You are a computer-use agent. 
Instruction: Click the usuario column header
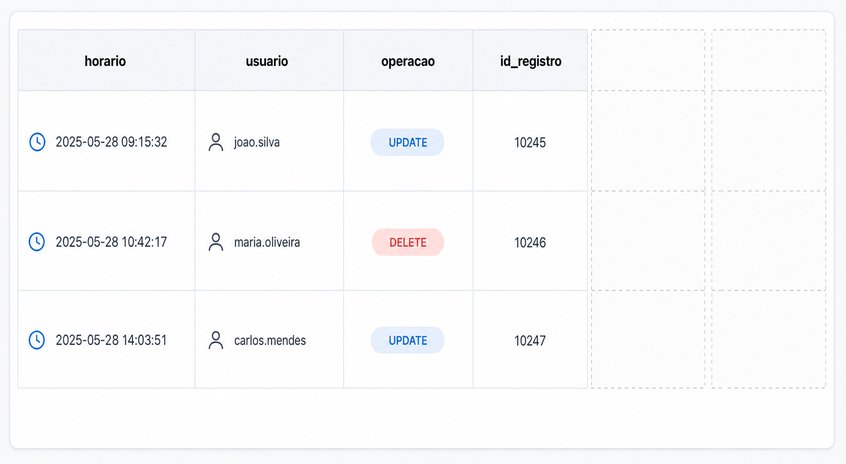269,60
